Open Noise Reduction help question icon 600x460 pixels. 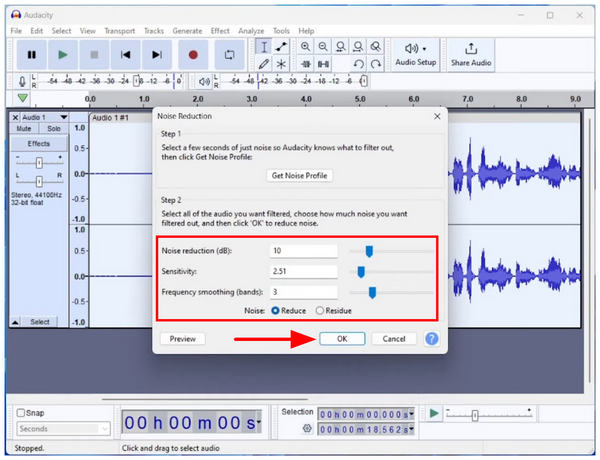click(432, 339)
